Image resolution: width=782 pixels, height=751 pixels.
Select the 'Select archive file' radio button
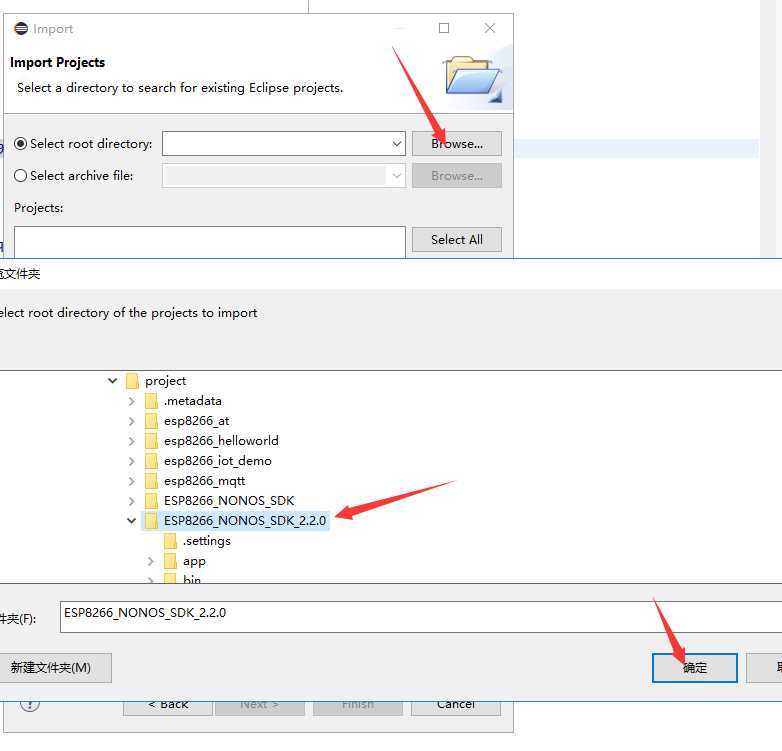click(x=20, y=176)
